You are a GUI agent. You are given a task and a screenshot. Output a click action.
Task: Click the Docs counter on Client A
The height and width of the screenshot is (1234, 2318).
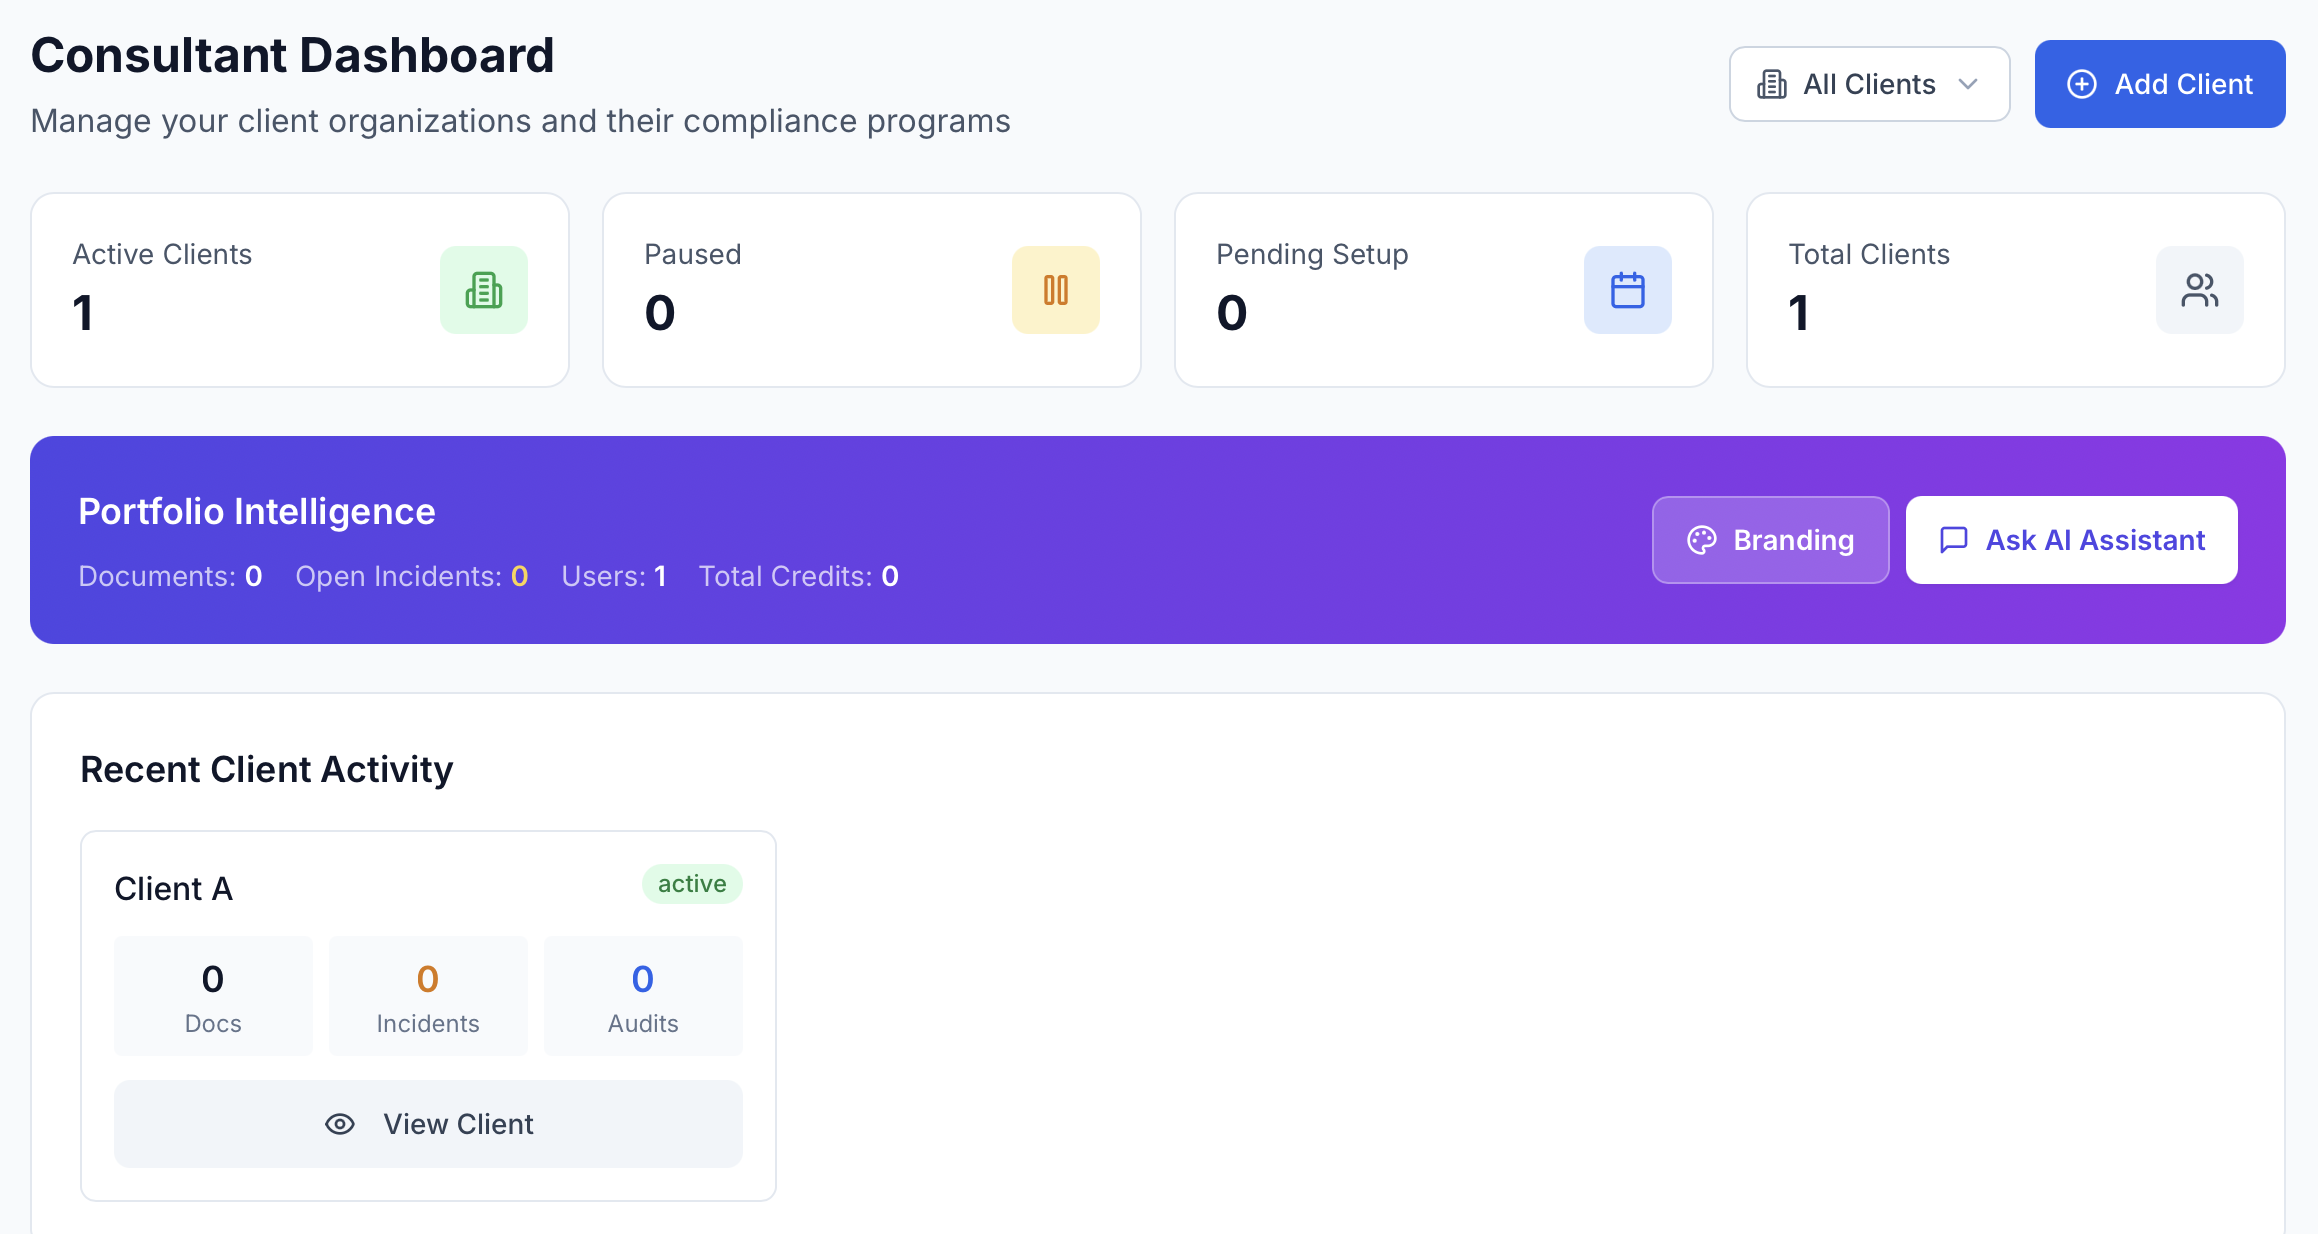pos(212,995)
